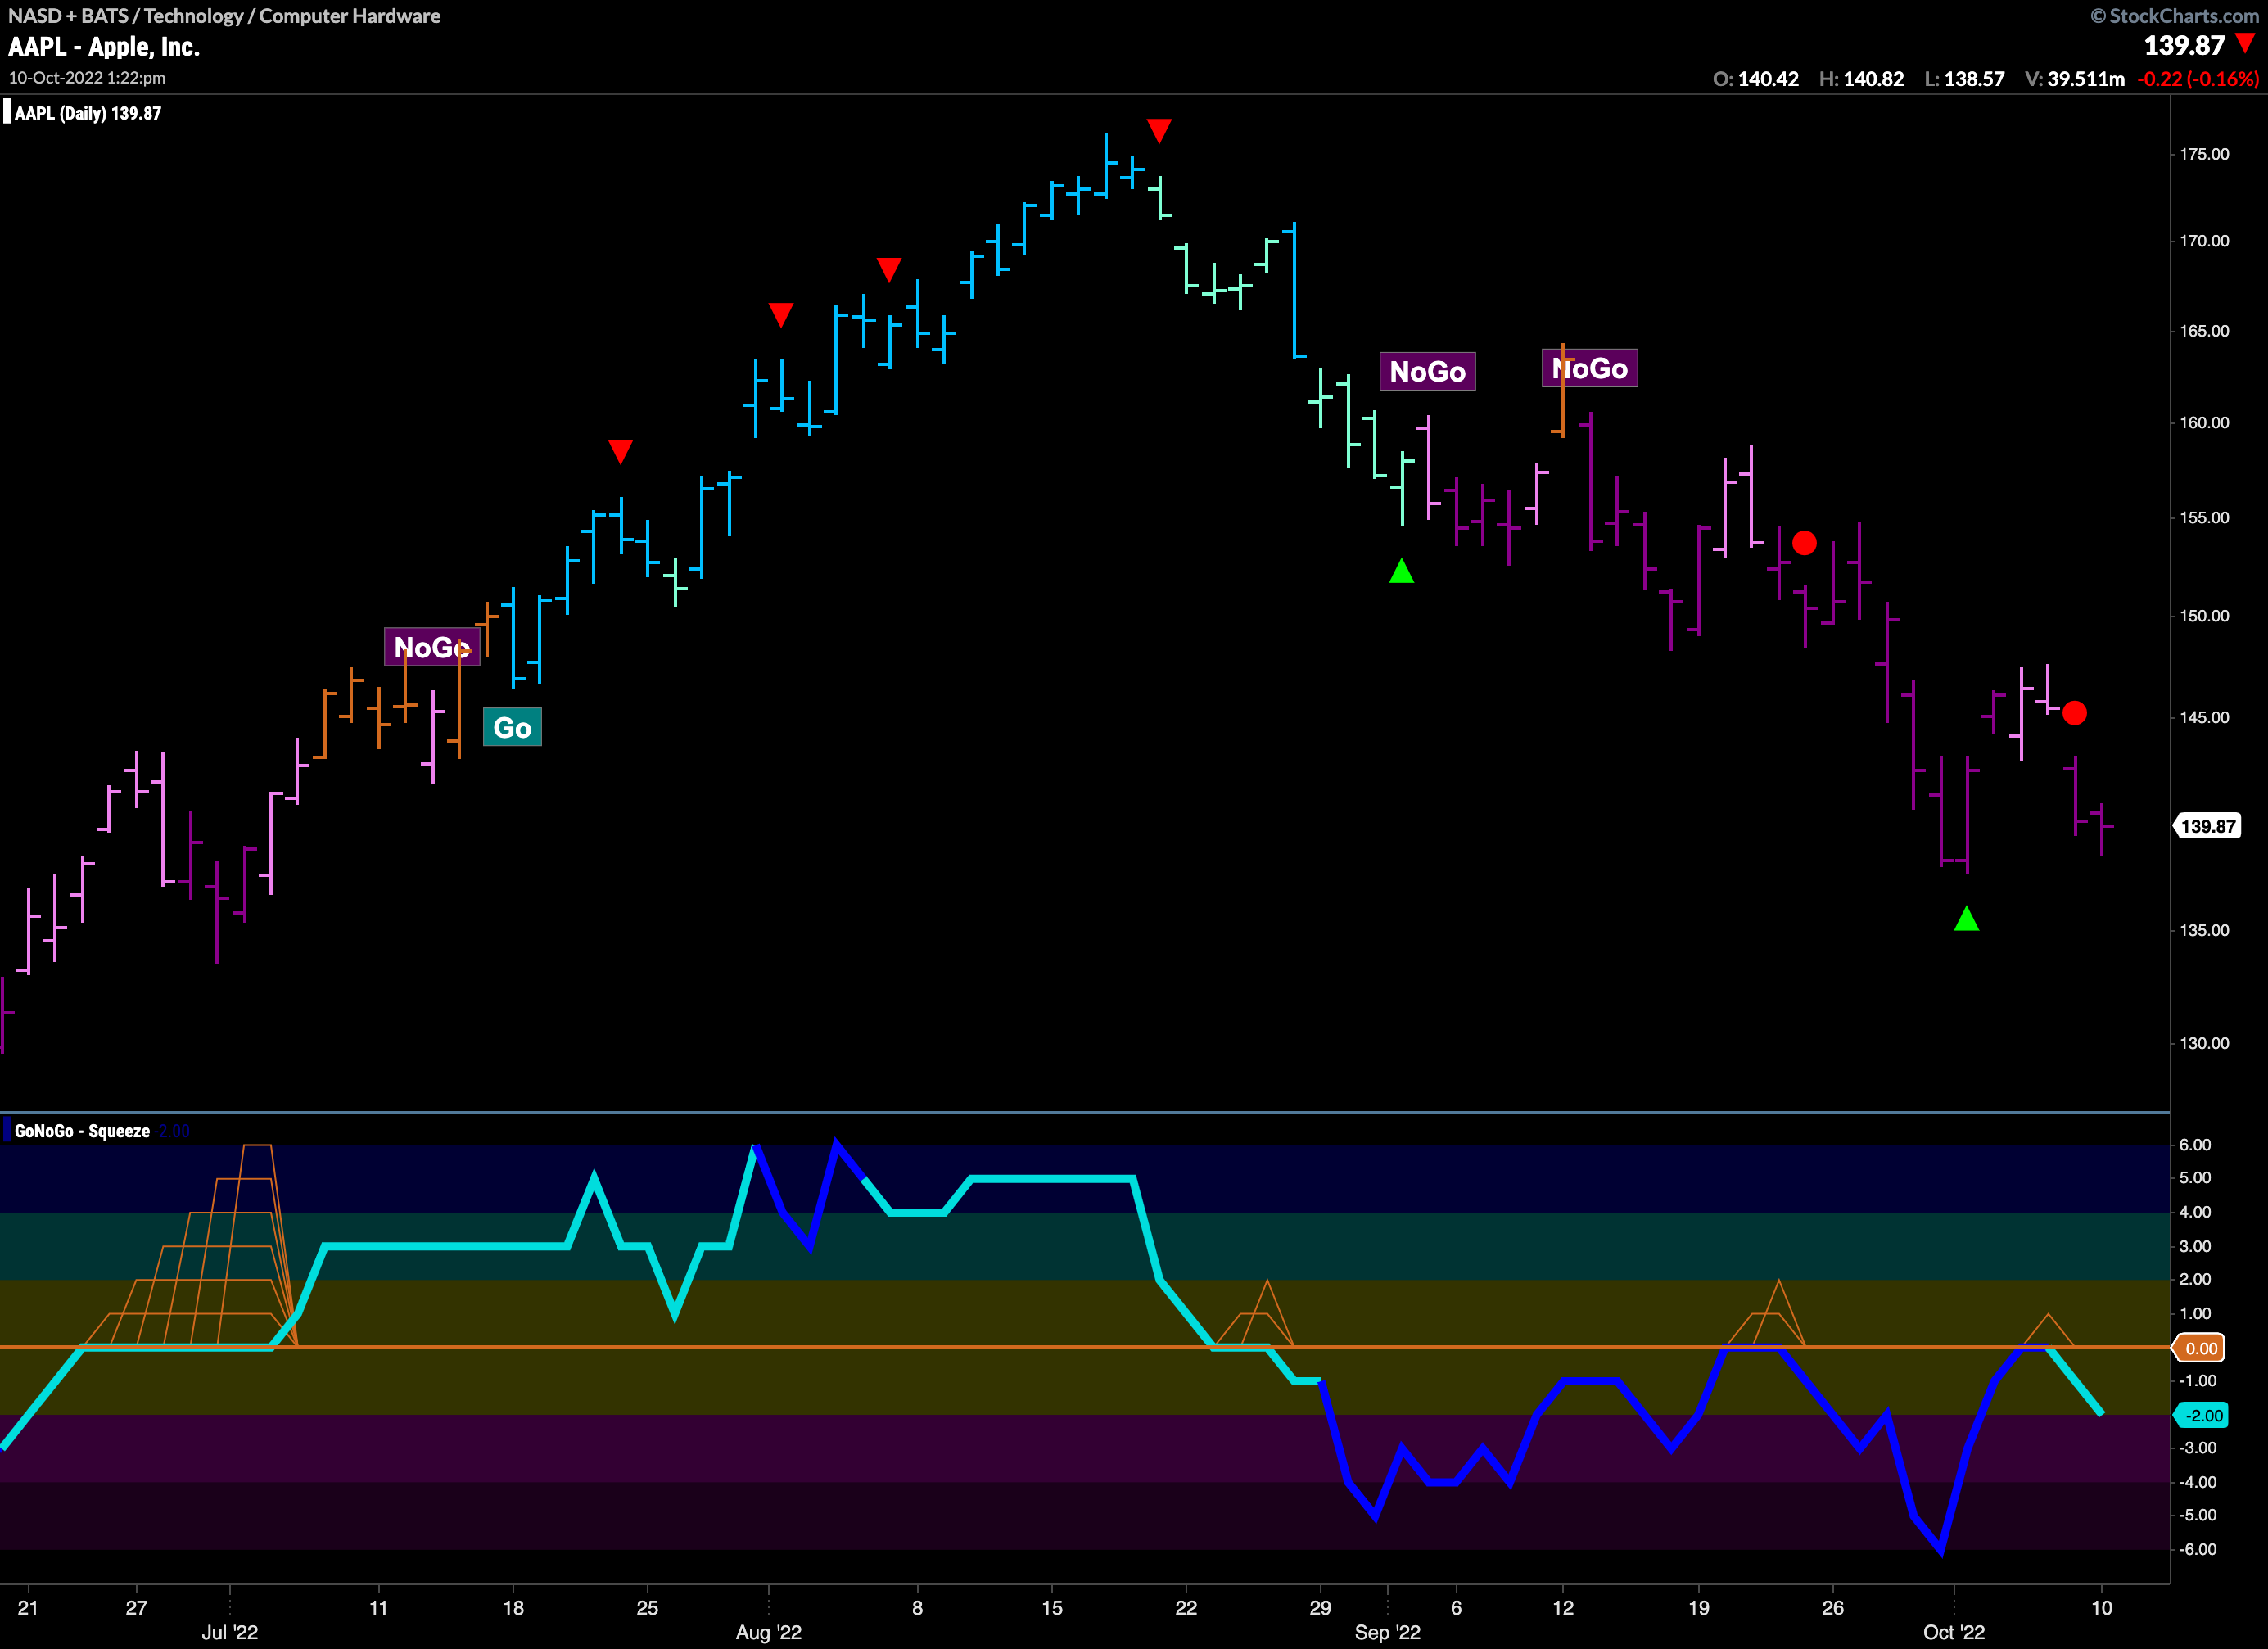The width and height of the screenshot is (2268, 1649).
Task: Click the date stamp 10-Oct-2022 1:22:pm
Action: pyautogui.click(x=87, y=77)
